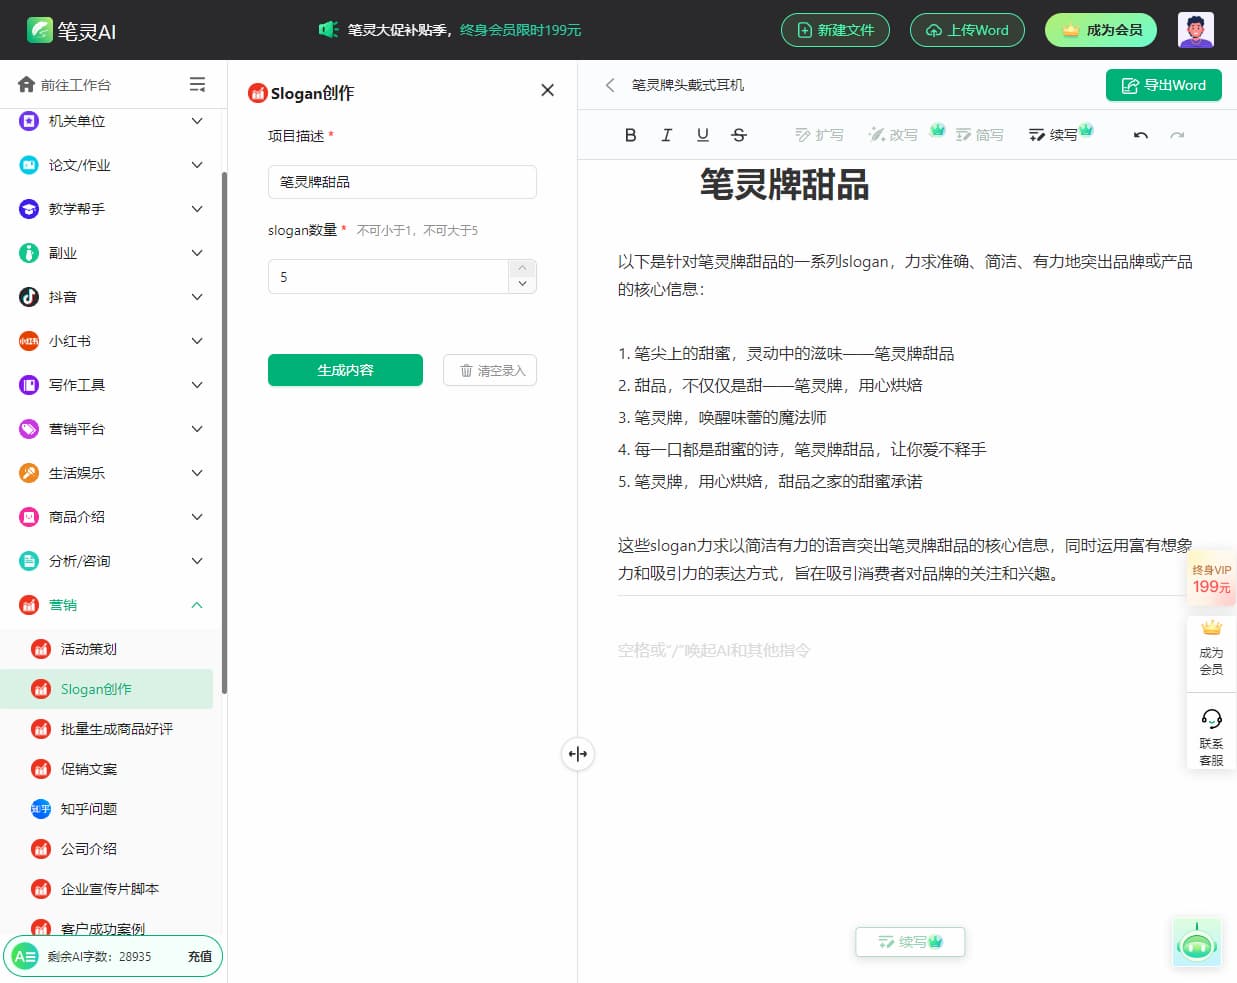The image size is (1237, 983).
Task: Select 促销文案 from the sidebar
Action: [x=89, y=769]
